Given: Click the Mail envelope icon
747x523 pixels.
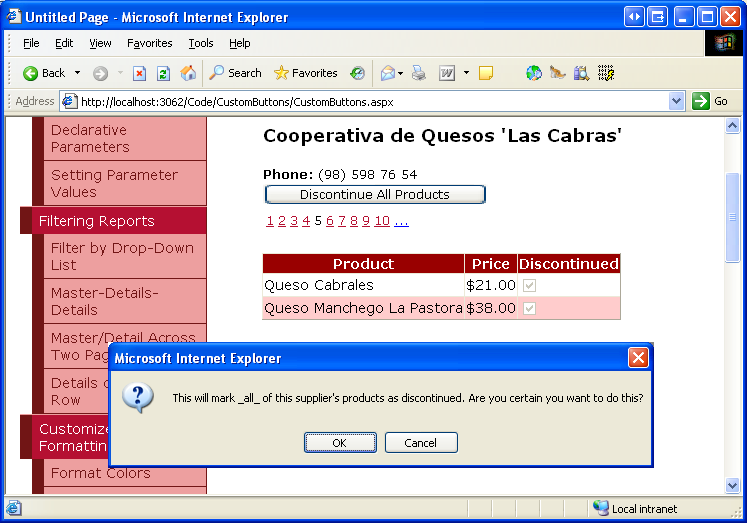Looking at the screenshot, I should [387, 73].
